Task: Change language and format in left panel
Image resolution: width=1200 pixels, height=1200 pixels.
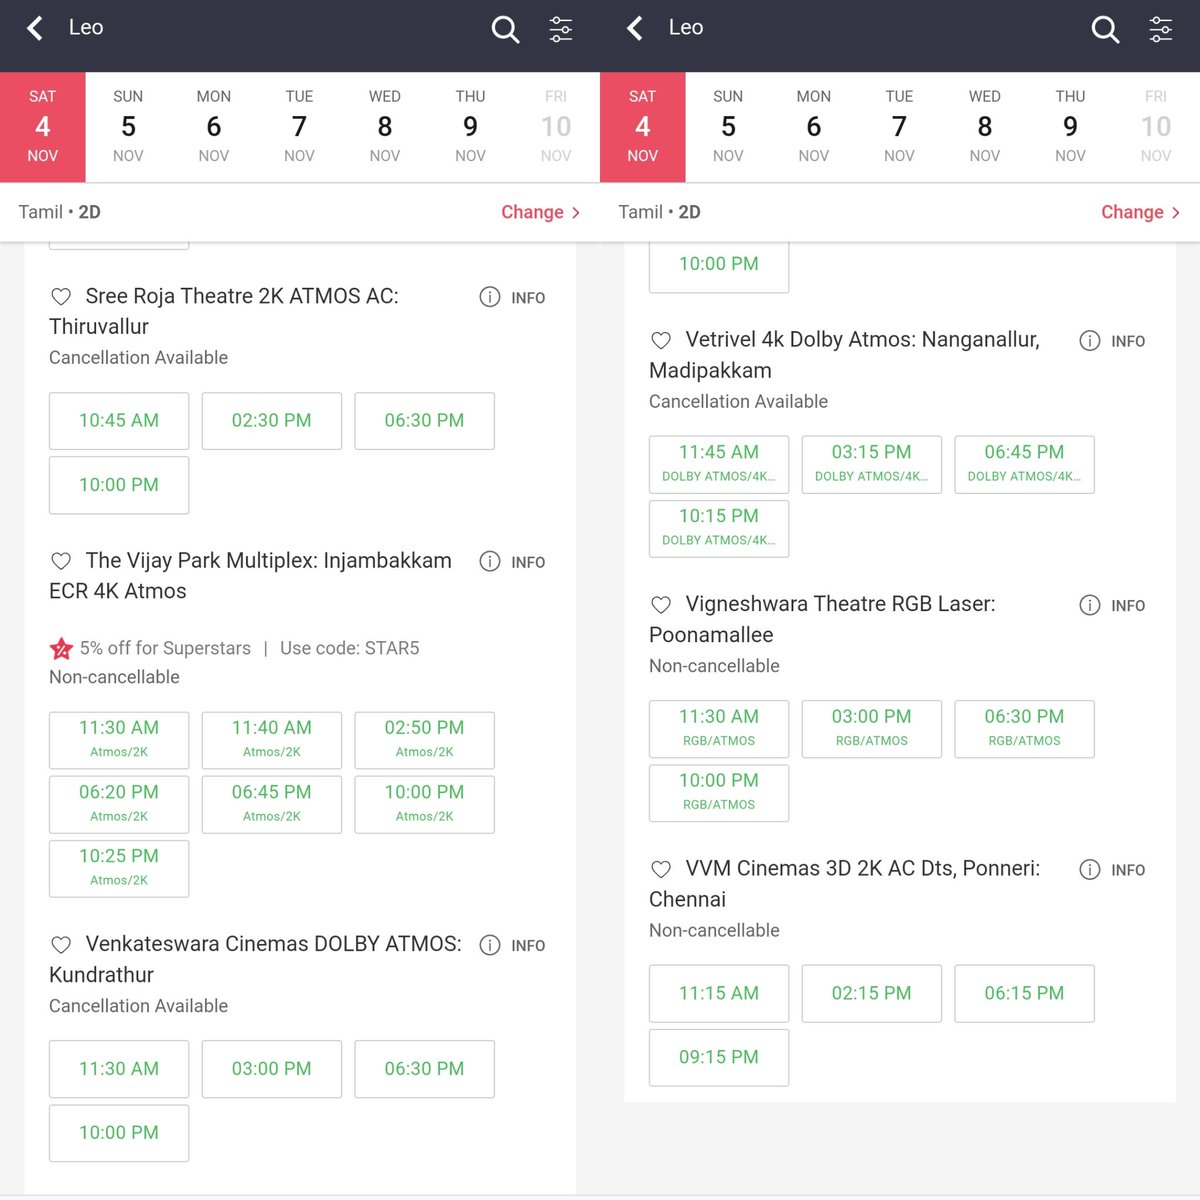Action: (x=540, y=212)
